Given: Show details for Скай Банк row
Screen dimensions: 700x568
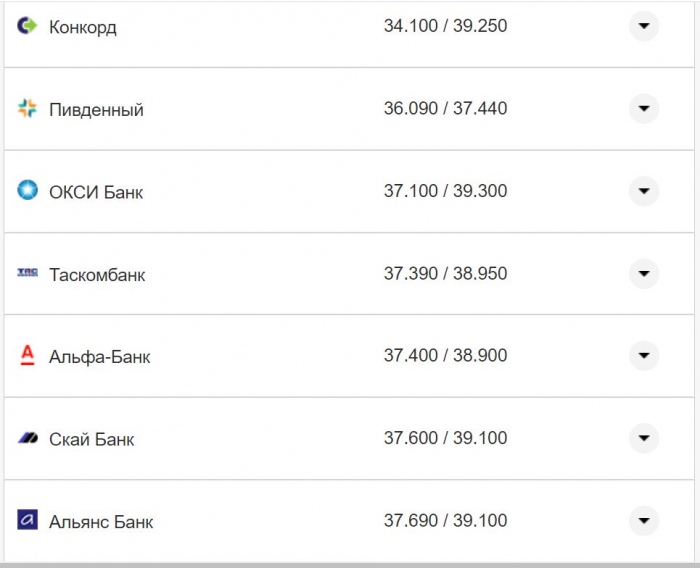Looking at the screenshot, I should [x=644, y=437].
